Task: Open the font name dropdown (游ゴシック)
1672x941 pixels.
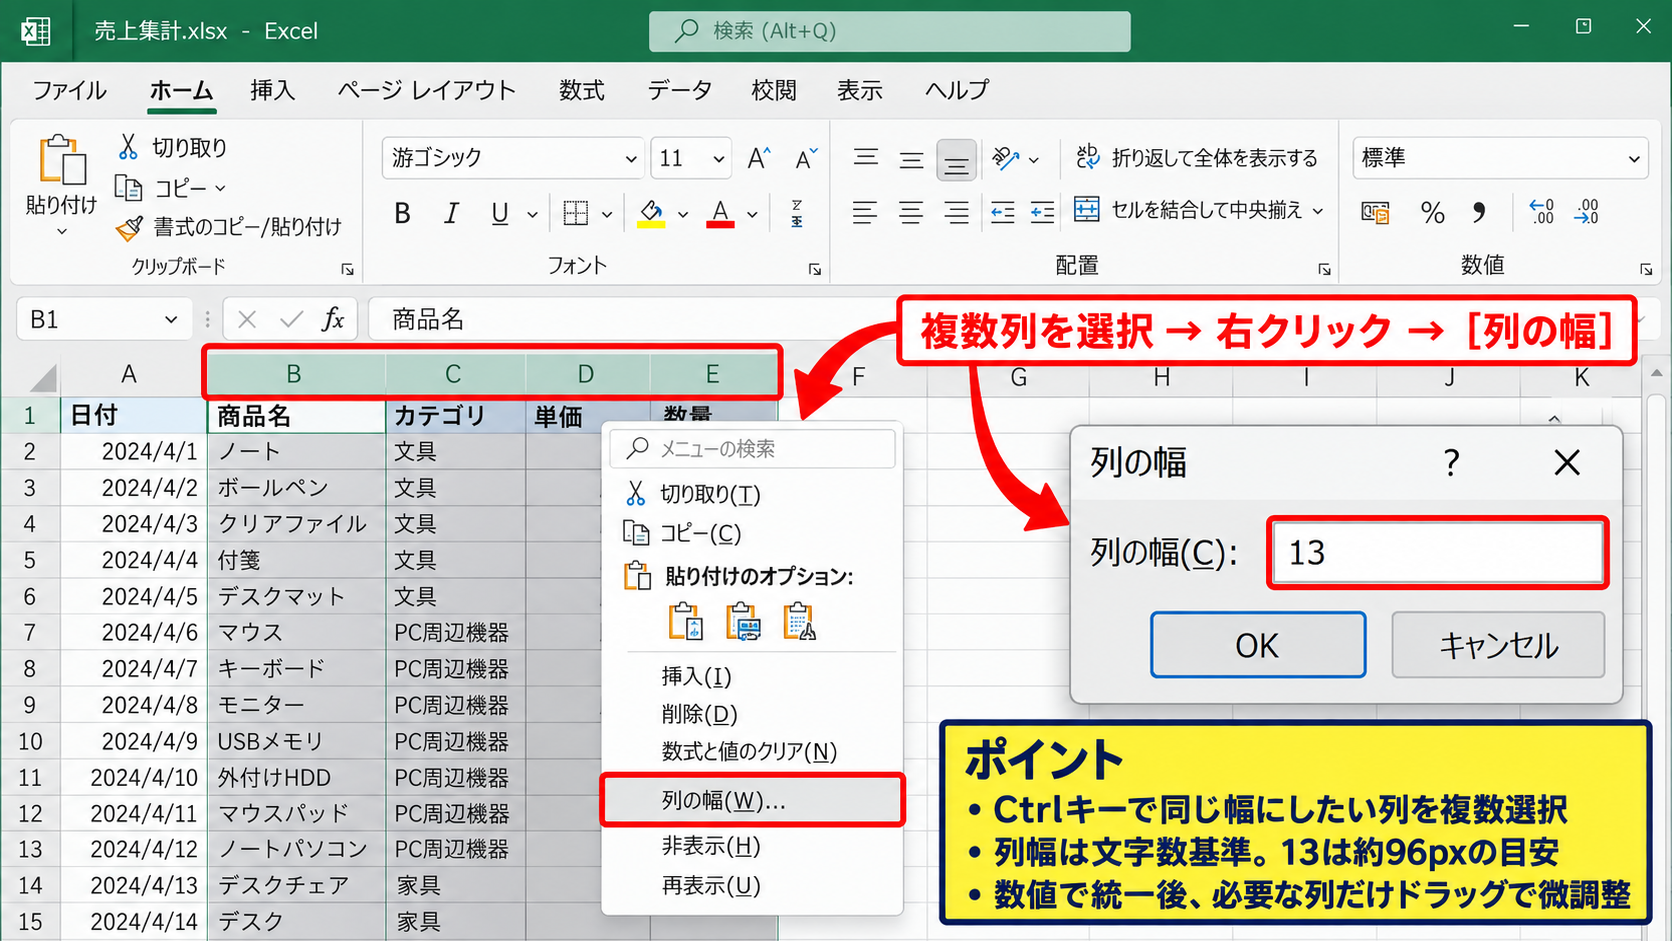Action: (x=631, y=159)
